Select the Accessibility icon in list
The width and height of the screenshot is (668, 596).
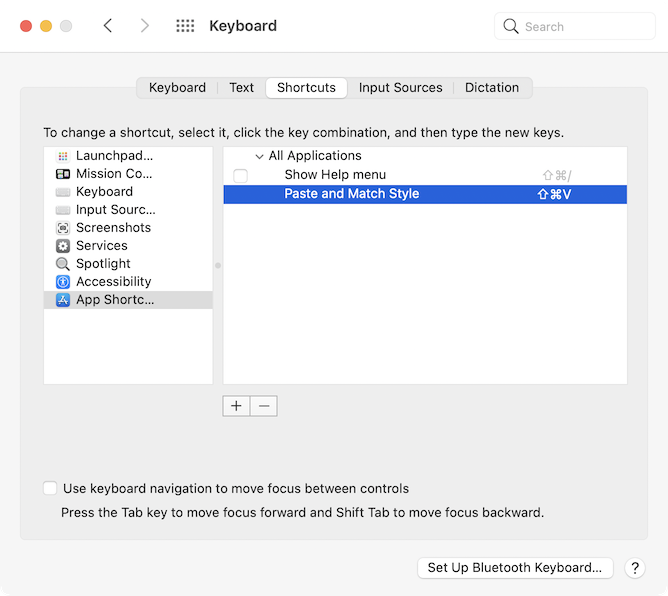pos(63,282)
